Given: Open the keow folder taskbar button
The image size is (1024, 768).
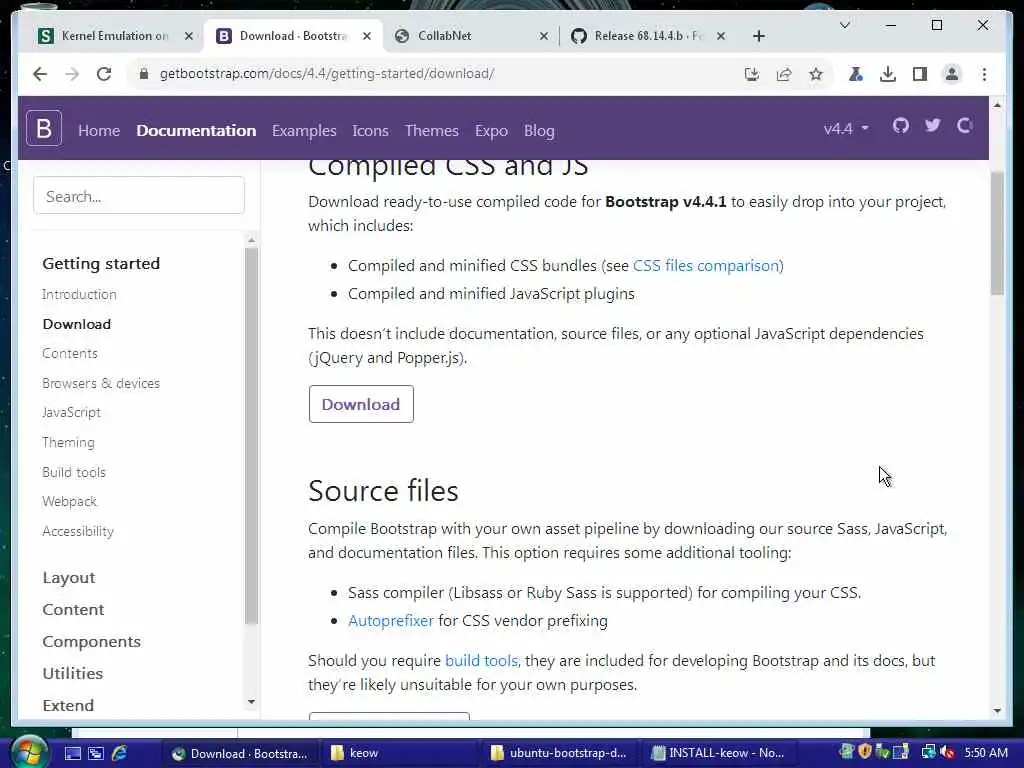Looking at the screenshot, I should [400, 753].
